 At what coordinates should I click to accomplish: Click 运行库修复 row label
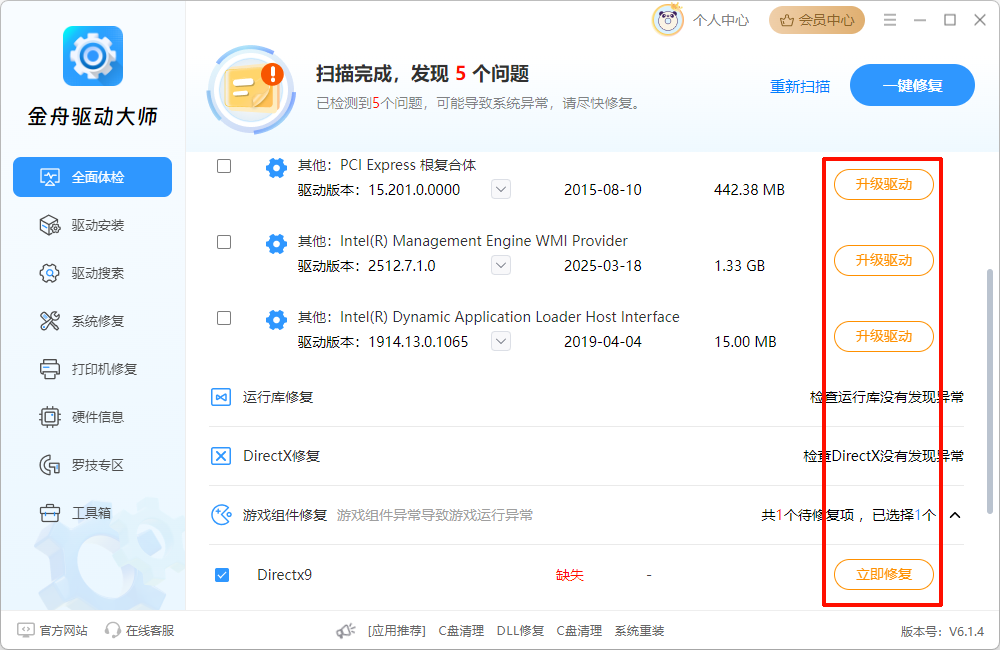(278, 397)
